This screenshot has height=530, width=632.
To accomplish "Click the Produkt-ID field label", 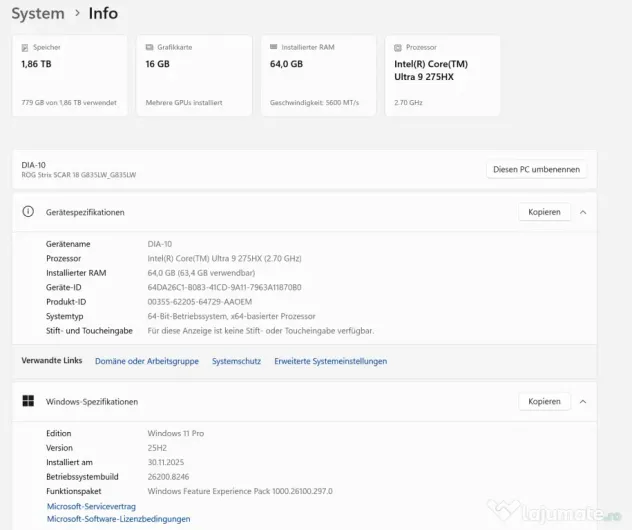I will click(66, 302).
